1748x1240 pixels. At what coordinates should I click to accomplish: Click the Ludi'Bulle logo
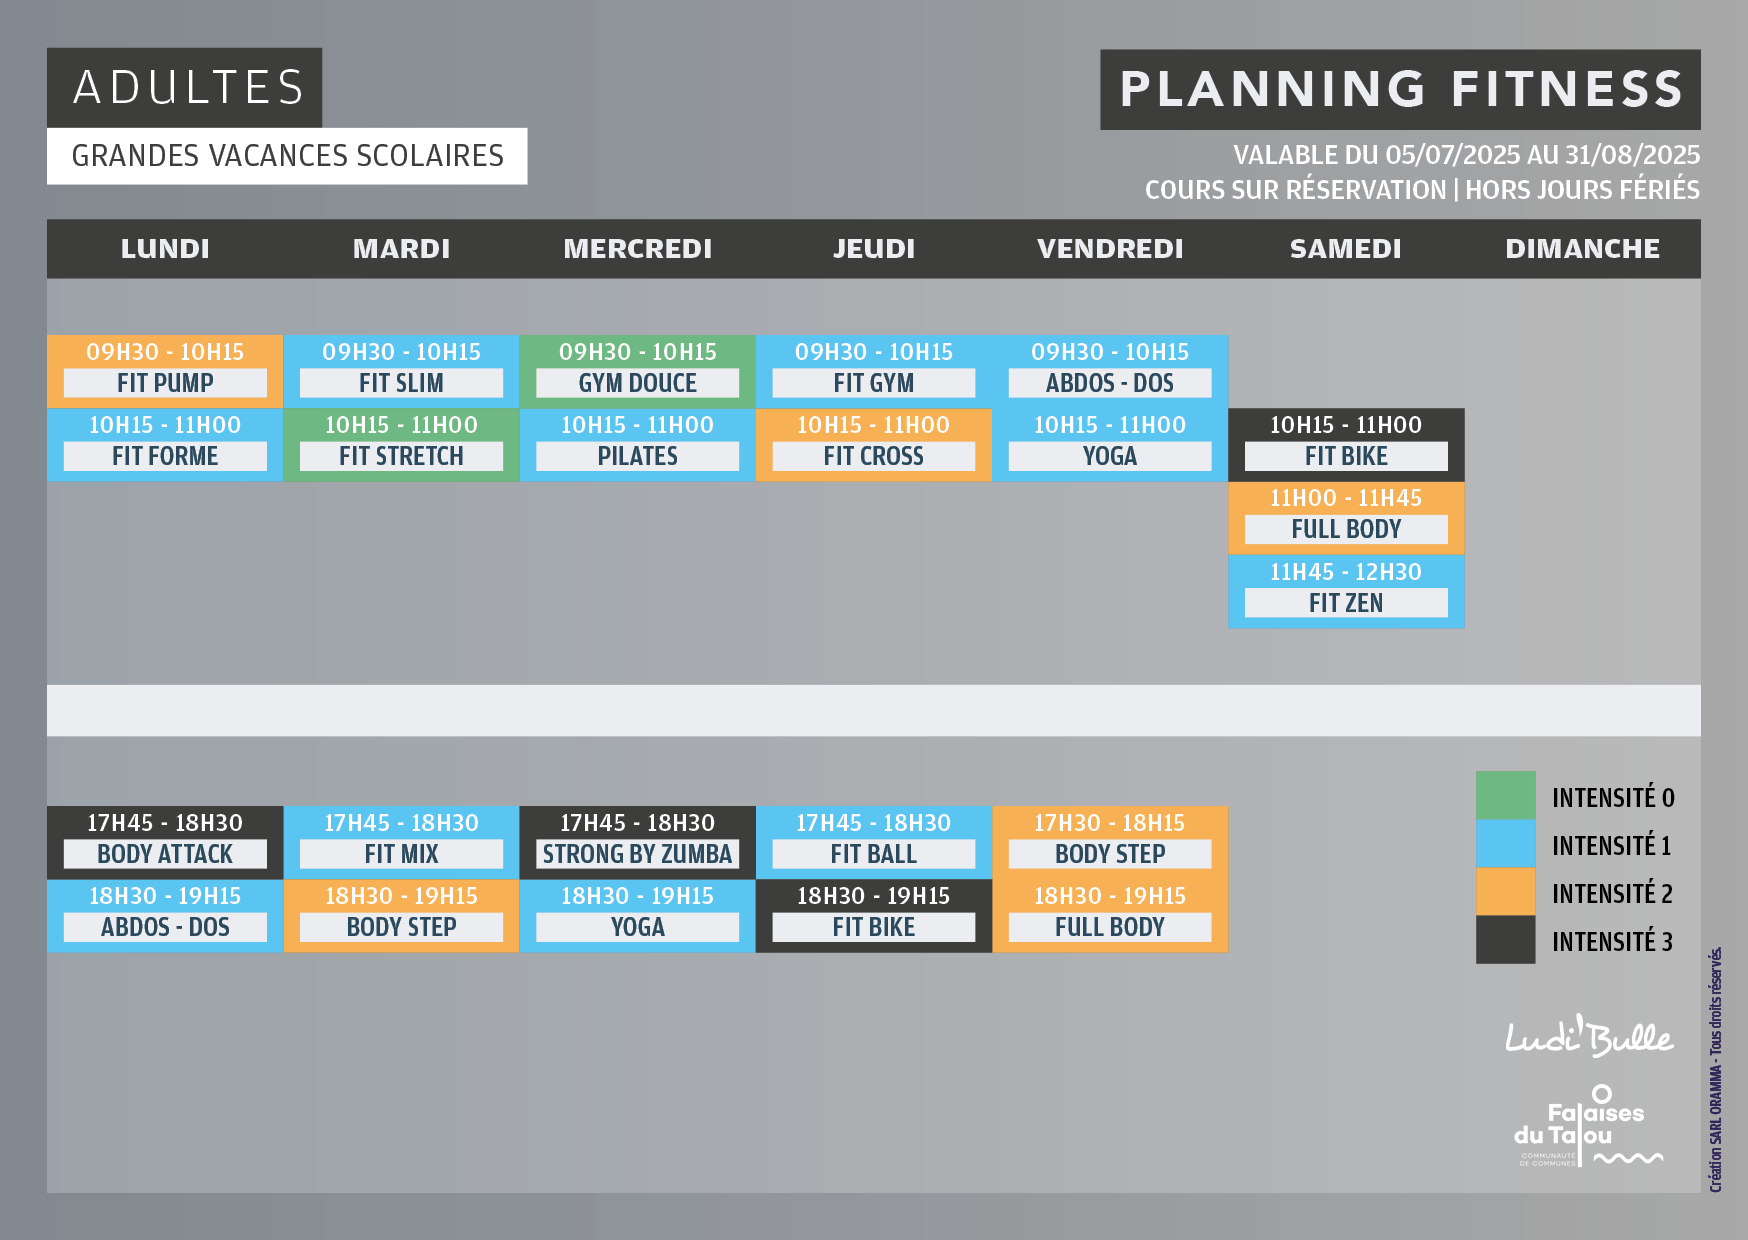pyautogui.click(x=1589, y=1036)
